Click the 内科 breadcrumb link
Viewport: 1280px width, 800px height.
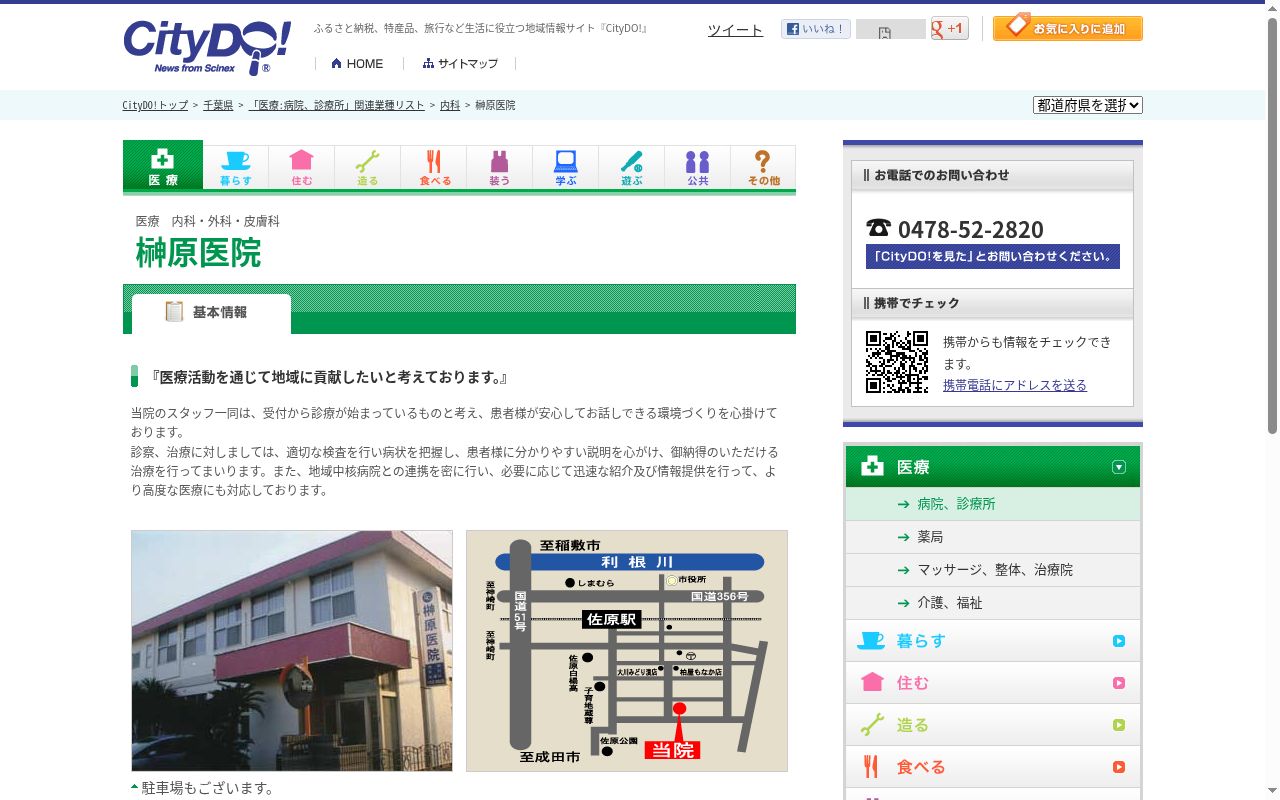[x=450, y=105]
